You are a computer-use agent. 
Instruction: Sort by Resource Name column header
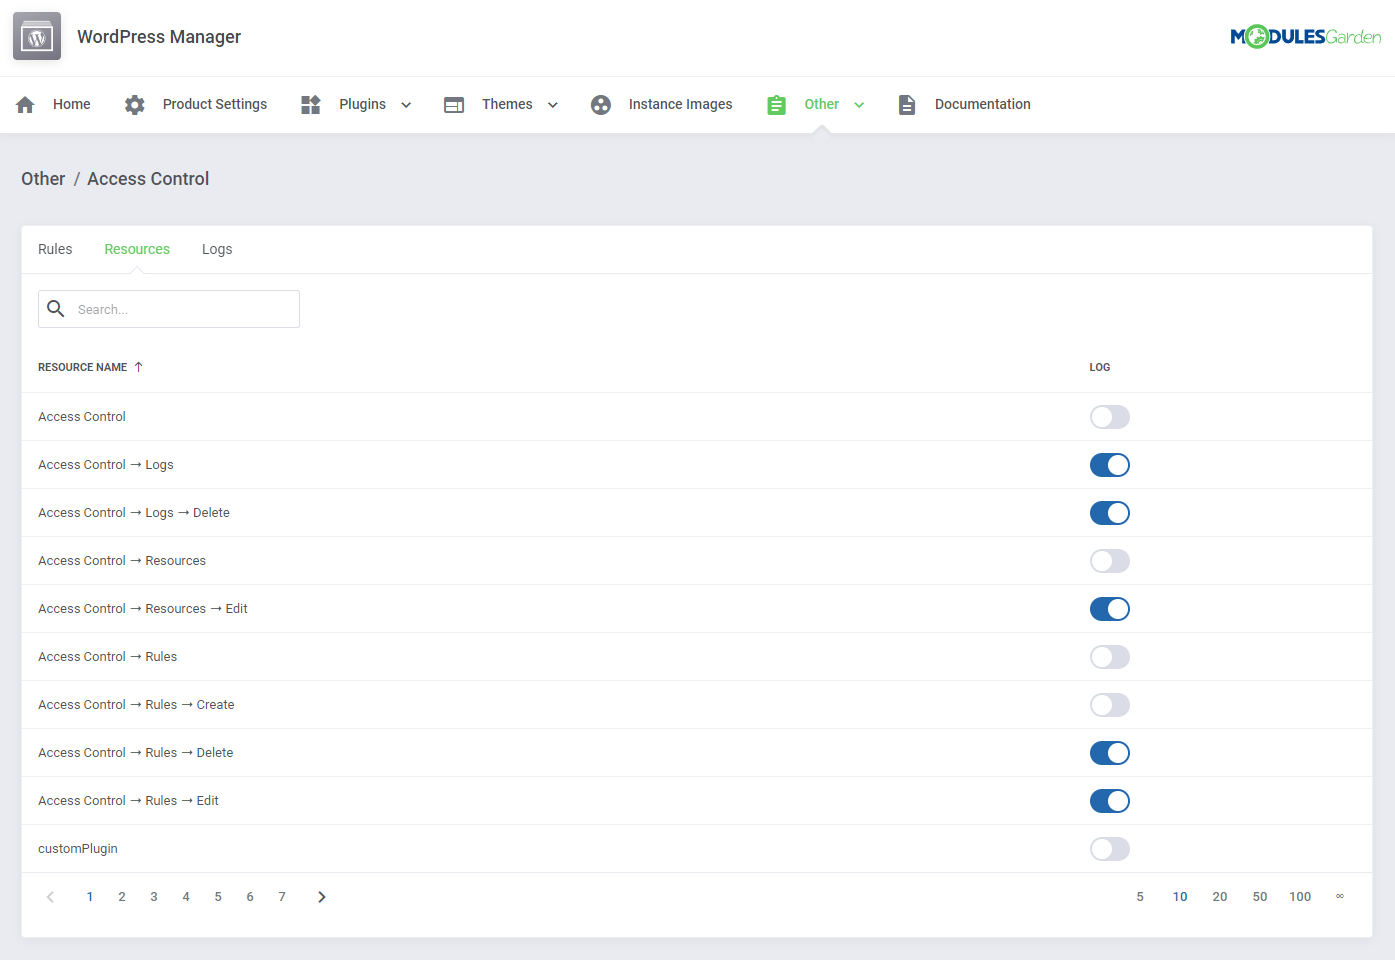coord(83,367)
